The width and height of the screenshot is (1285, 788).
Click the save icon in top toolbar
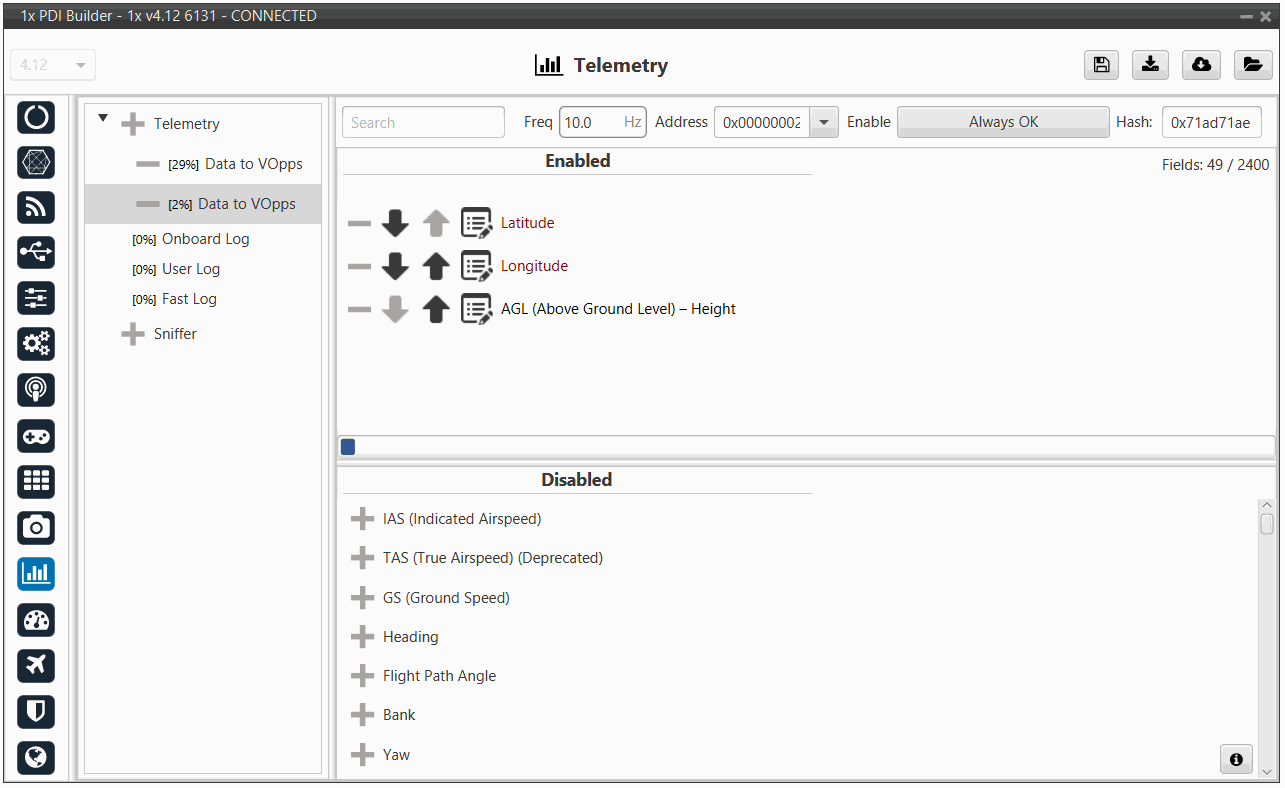pyautogui.click(x=1101, y=65)
